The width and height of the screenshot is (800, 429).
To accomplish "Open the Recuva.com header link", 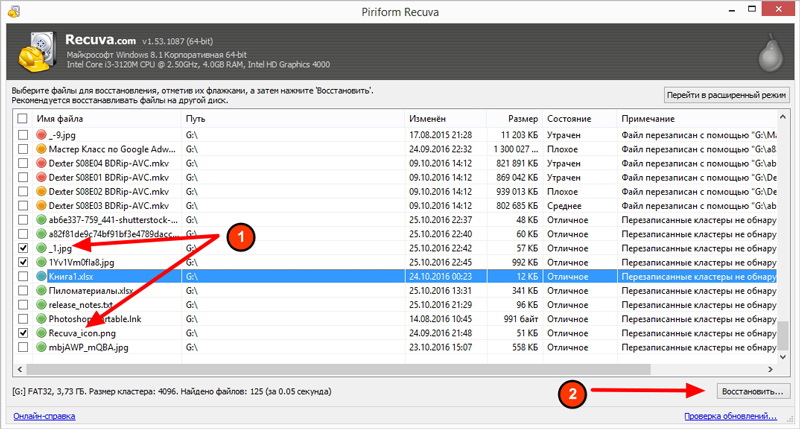I will click(101, 40).
